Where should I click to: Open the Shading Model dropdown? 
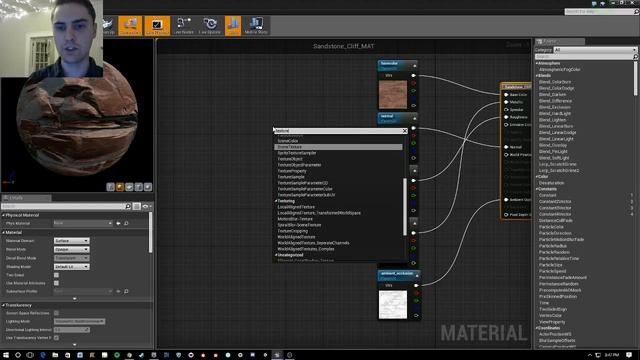(71, 267)
